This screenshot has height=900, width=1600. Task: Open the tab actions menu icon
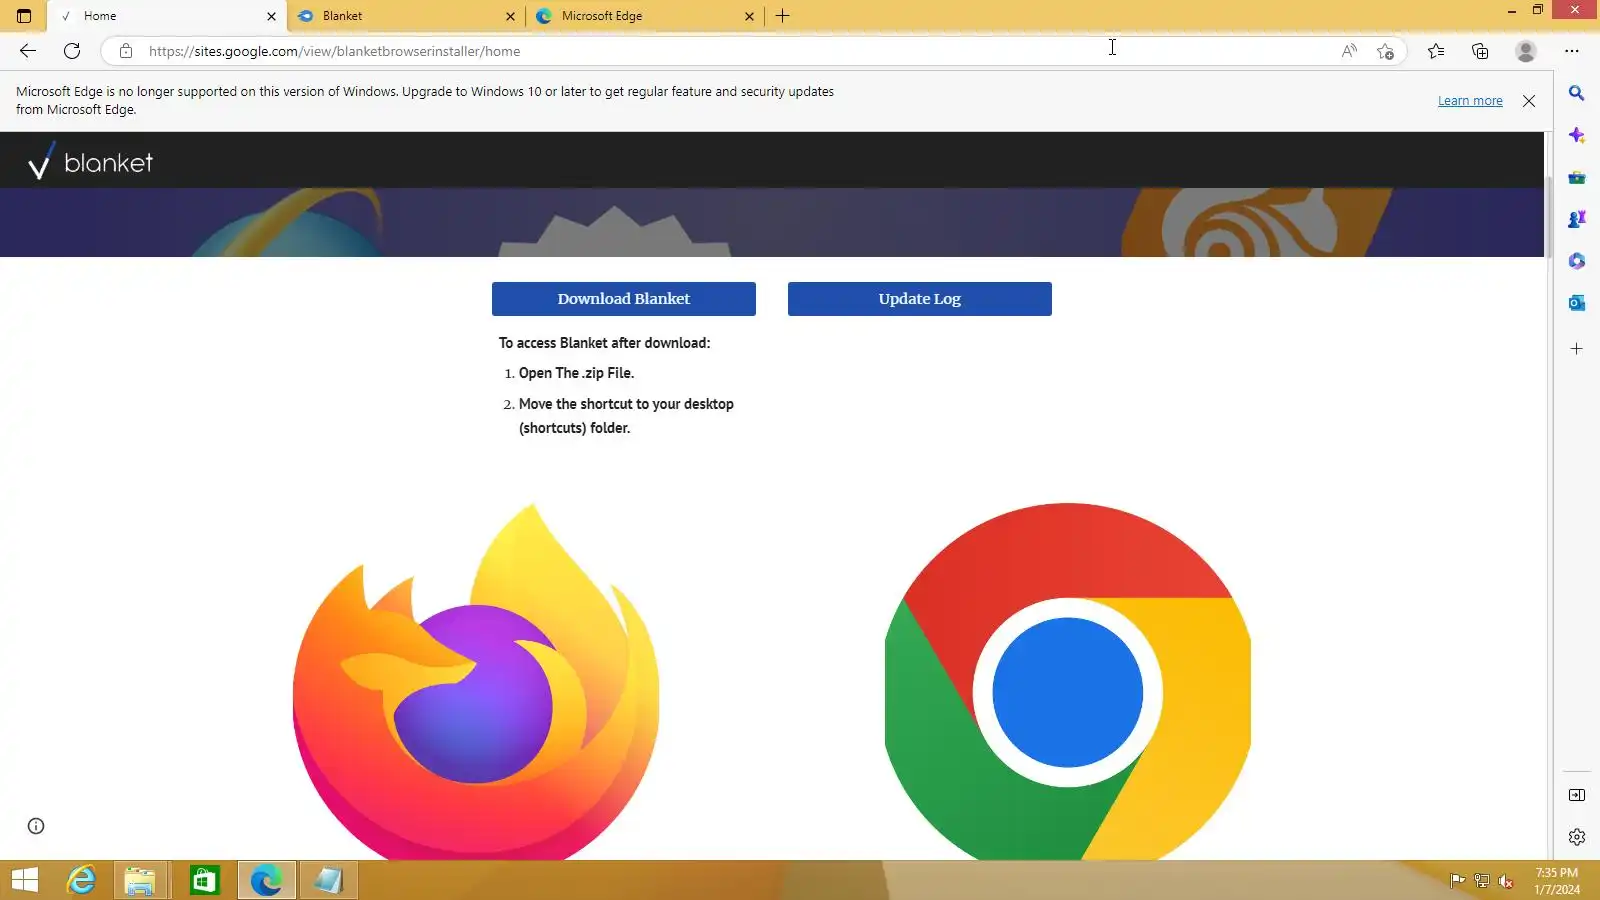(24, 16)
